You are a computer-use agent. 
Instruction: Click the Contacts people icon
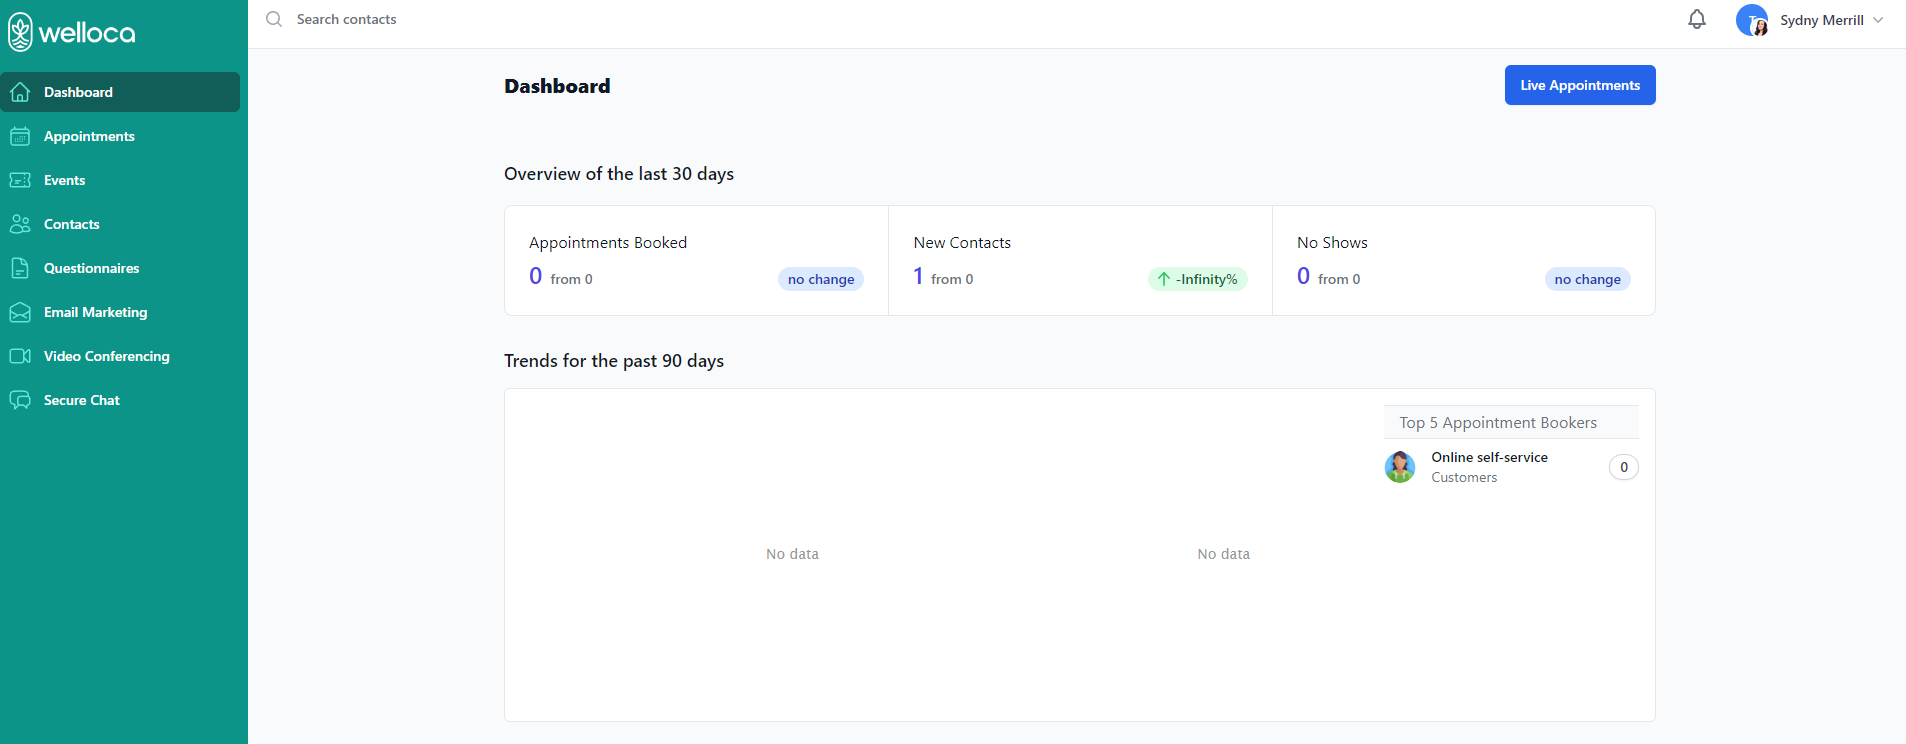[x=20, y=224]
